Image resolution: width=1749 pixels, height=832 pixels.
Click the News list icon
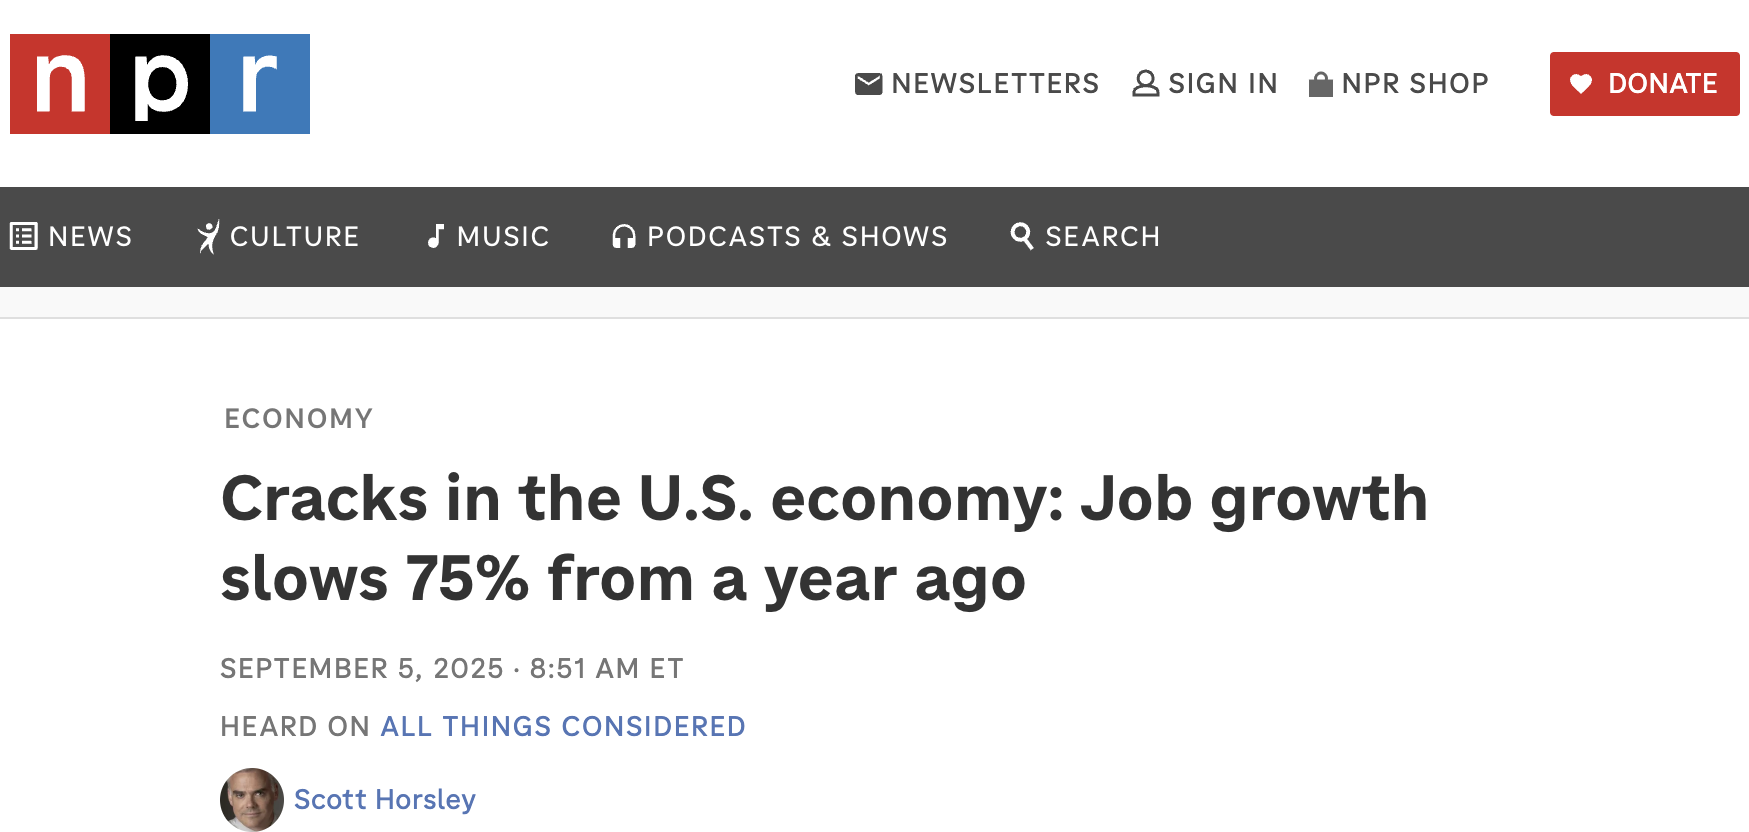(x=24, y=236)
